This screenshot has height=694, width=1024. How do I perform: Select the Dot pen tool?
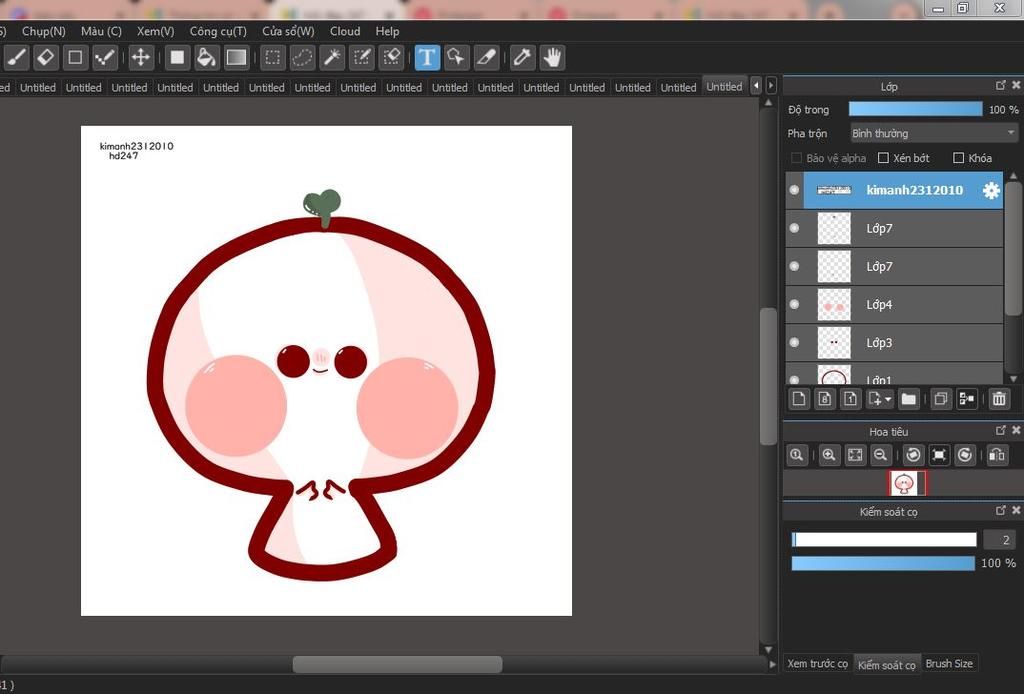(104, 57)
